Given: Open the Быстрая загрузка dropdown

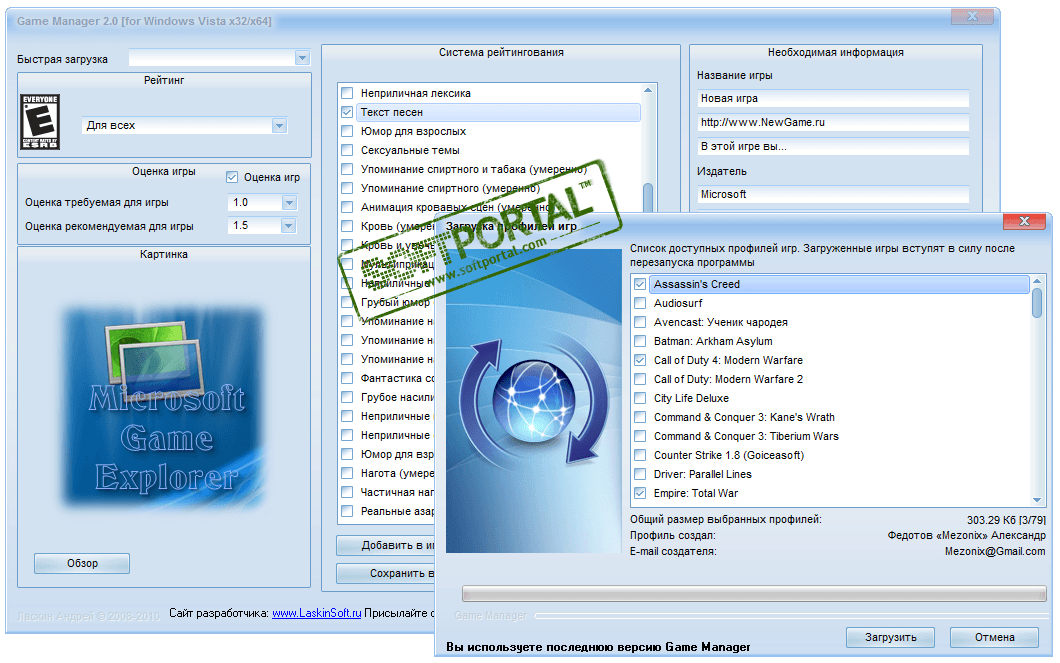Looking at the screenshot, I should pyautogui.click(x=302, y=58).
